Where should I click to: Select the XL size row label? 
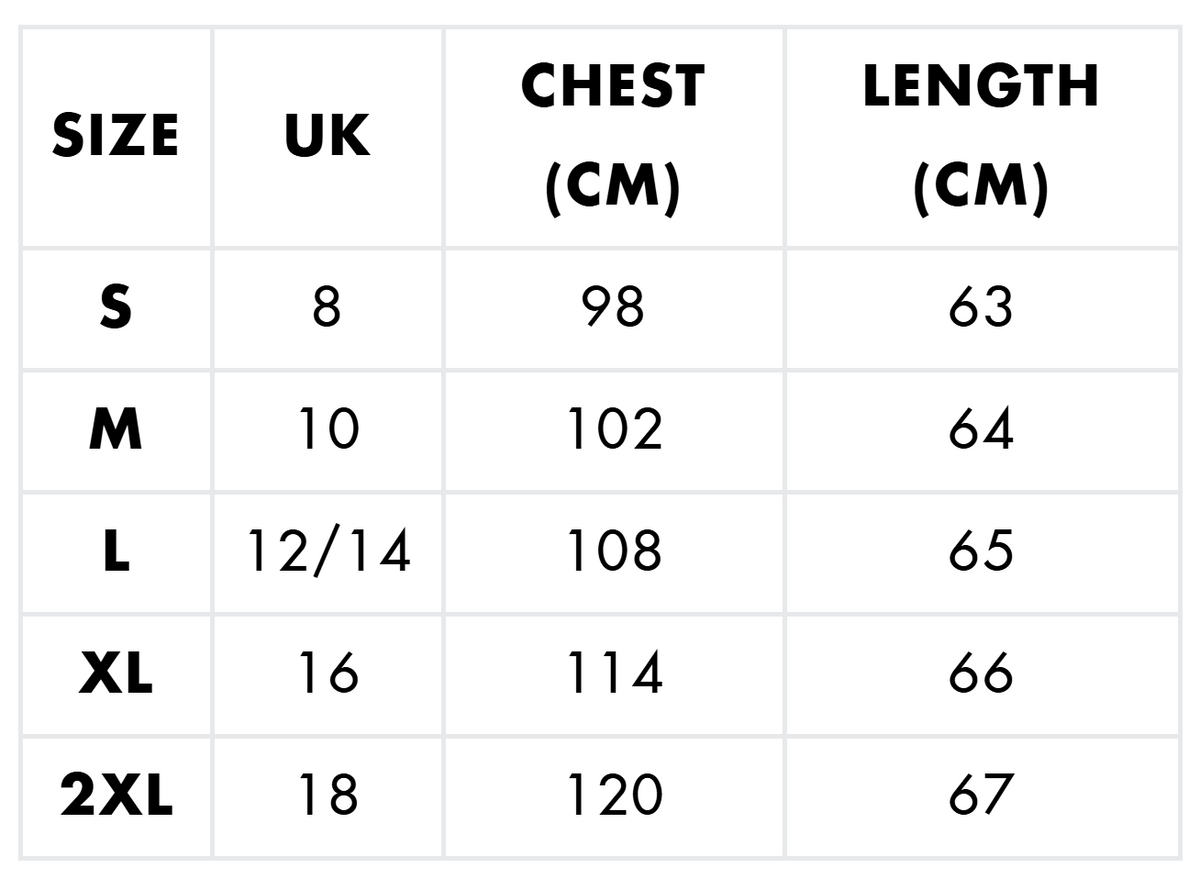point(116,675)
